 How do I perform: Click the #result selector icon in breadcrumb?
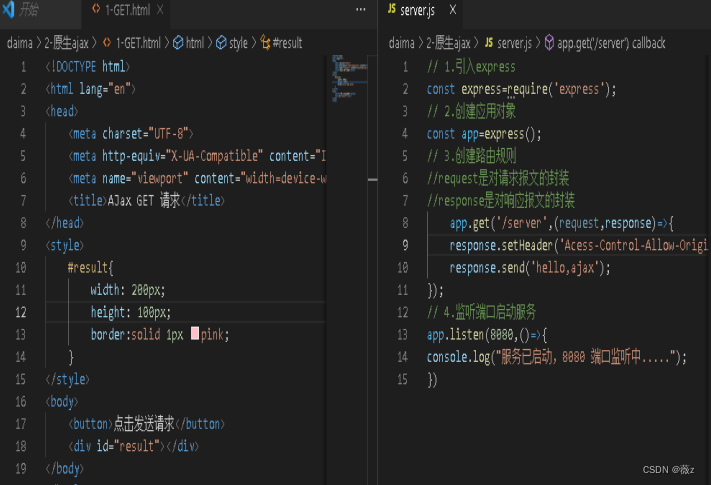click(x=265, y=43)
